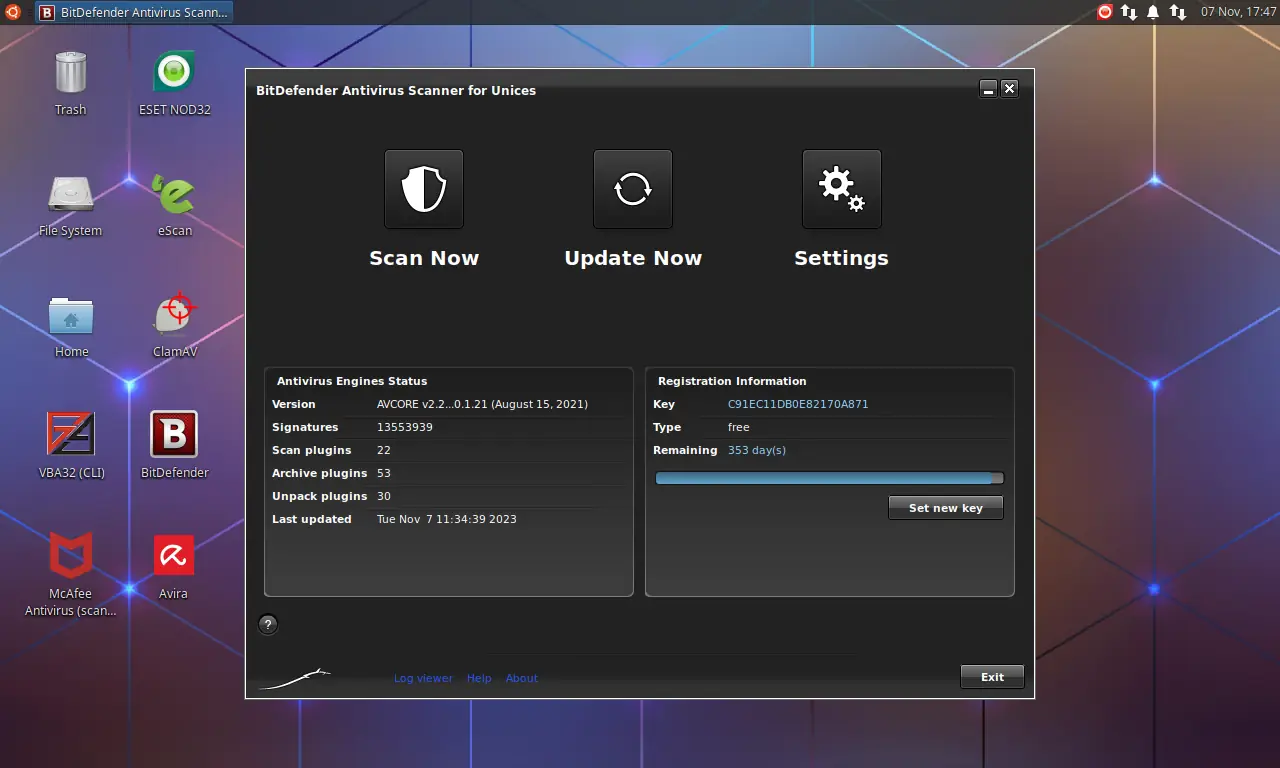
Task: Click the last updated date value
Action: tap(447, 519)
